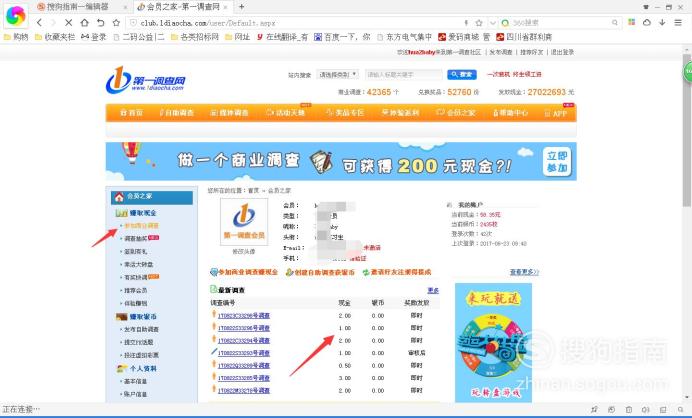Click the site search keyword input field
Viewport: 692px width, 418px height.
pyautogui.click(x=403, y=75)
